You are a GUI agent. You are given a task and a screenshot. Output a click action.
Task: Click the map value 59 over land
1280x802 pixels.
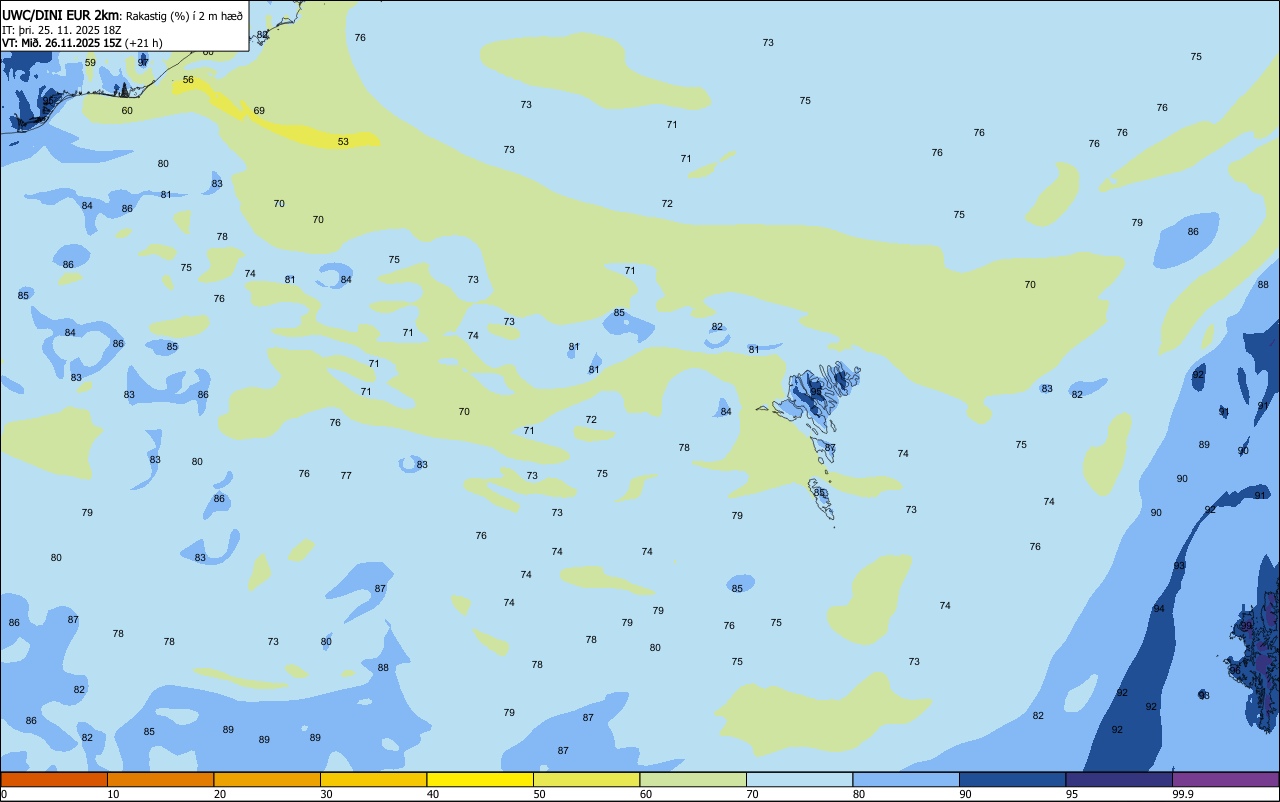[x=90, y=63]
